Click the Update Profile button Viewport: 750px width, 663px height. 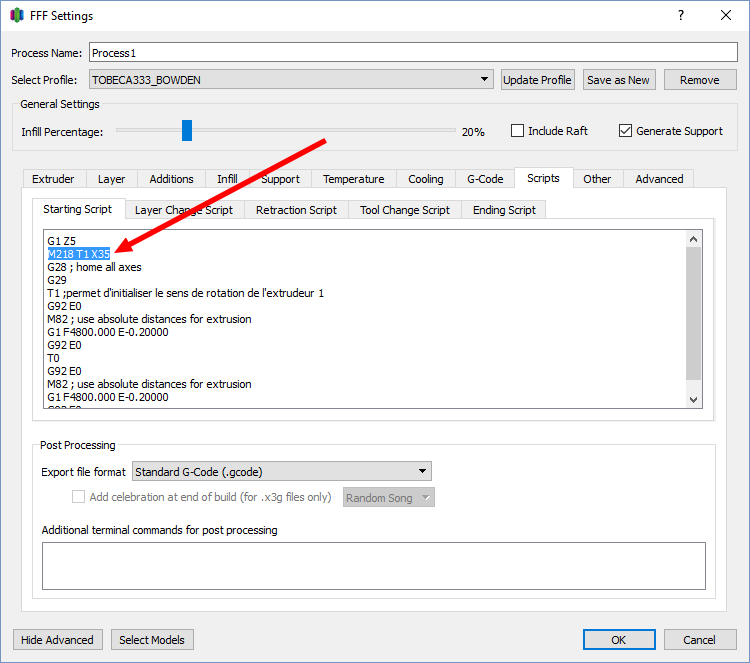[x=537, y=80]
